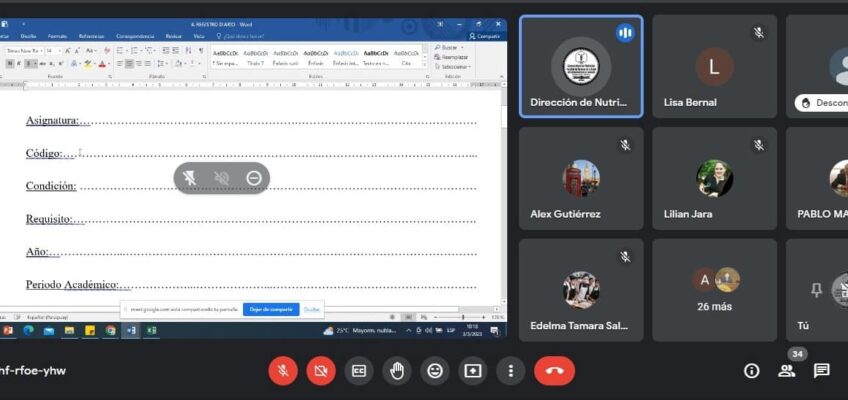Open the chat panel
This screenshot has height=400, width=848.
click(x=822, y=371)
